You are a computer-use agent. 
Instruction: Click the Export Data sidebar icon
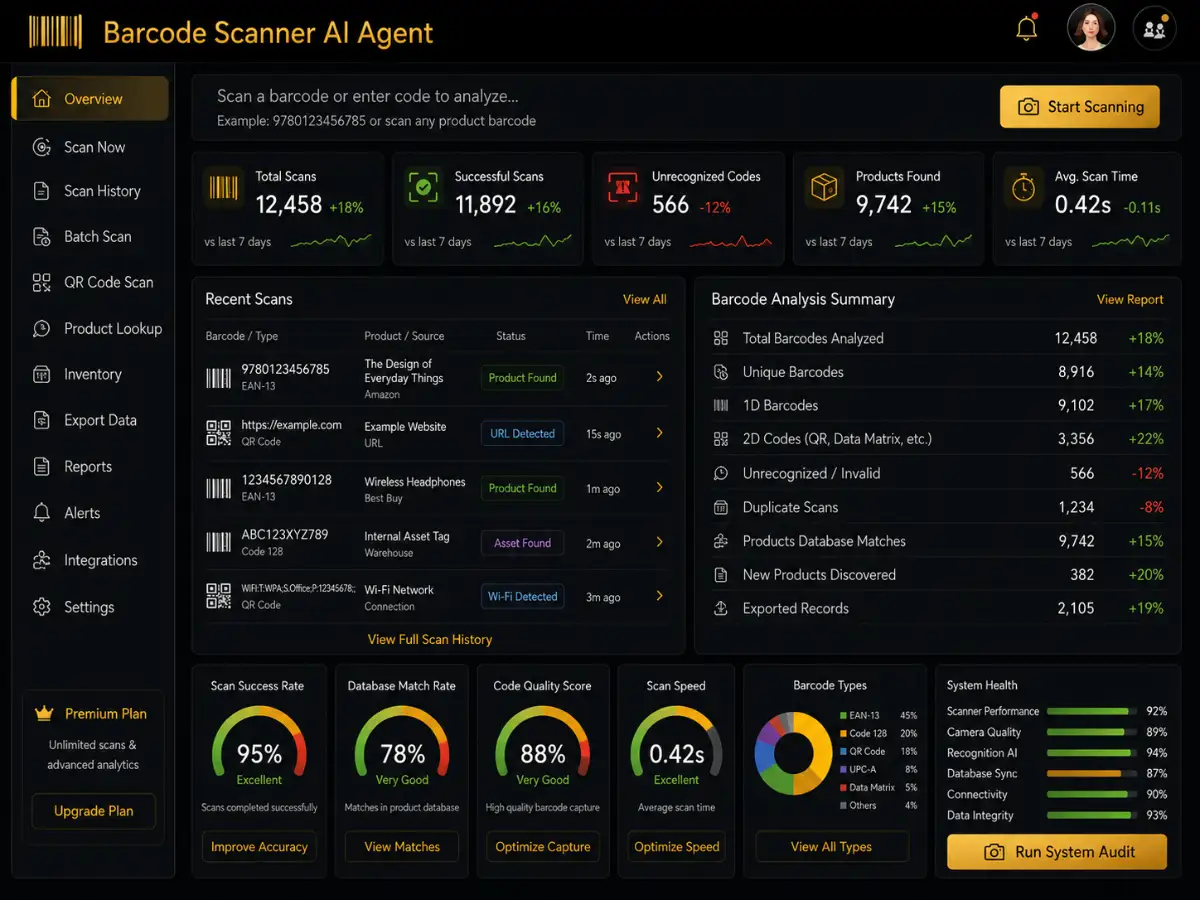pyautogui.click(x=41, y=420)
